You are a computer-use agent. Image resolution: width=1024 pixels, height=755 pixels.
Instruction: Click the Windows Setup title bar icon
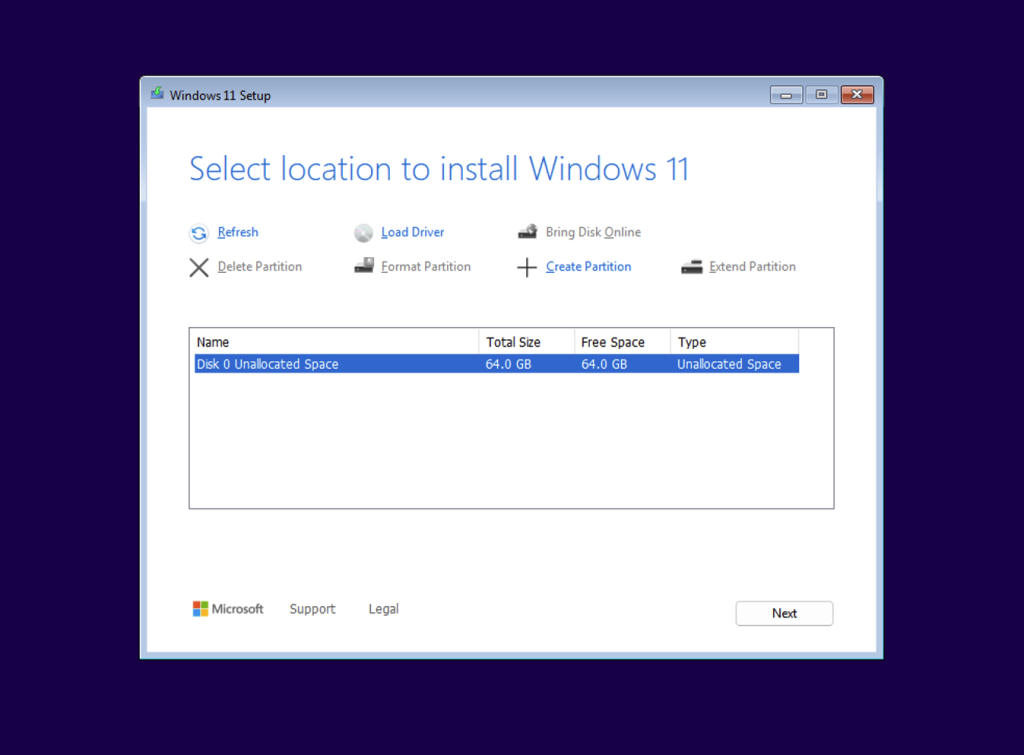click(157, 95)
